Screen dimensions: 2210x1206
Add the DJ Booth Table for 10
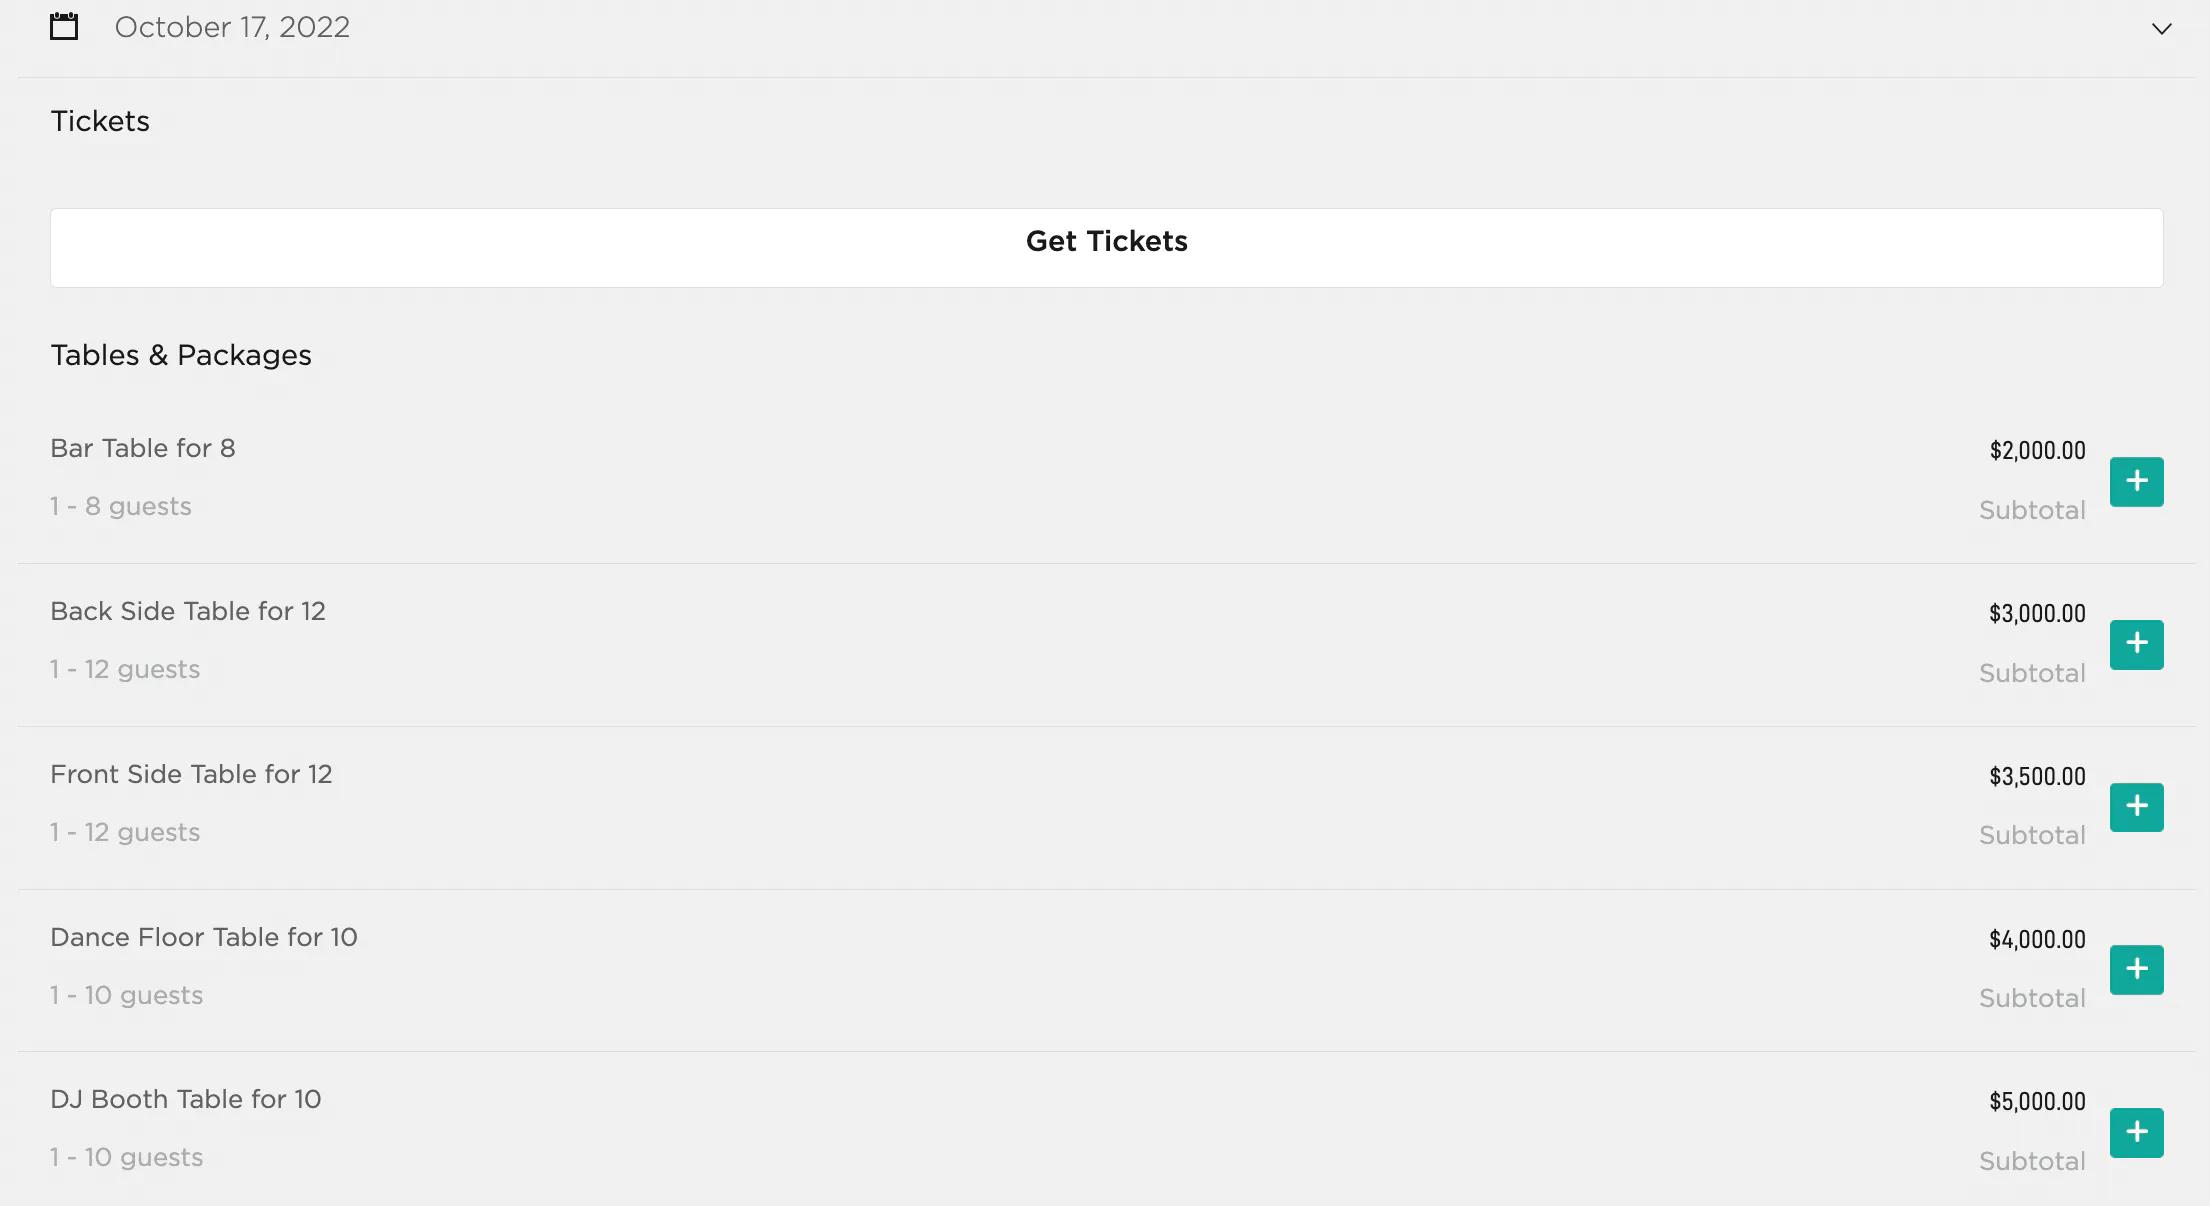pos(2136,1132)
